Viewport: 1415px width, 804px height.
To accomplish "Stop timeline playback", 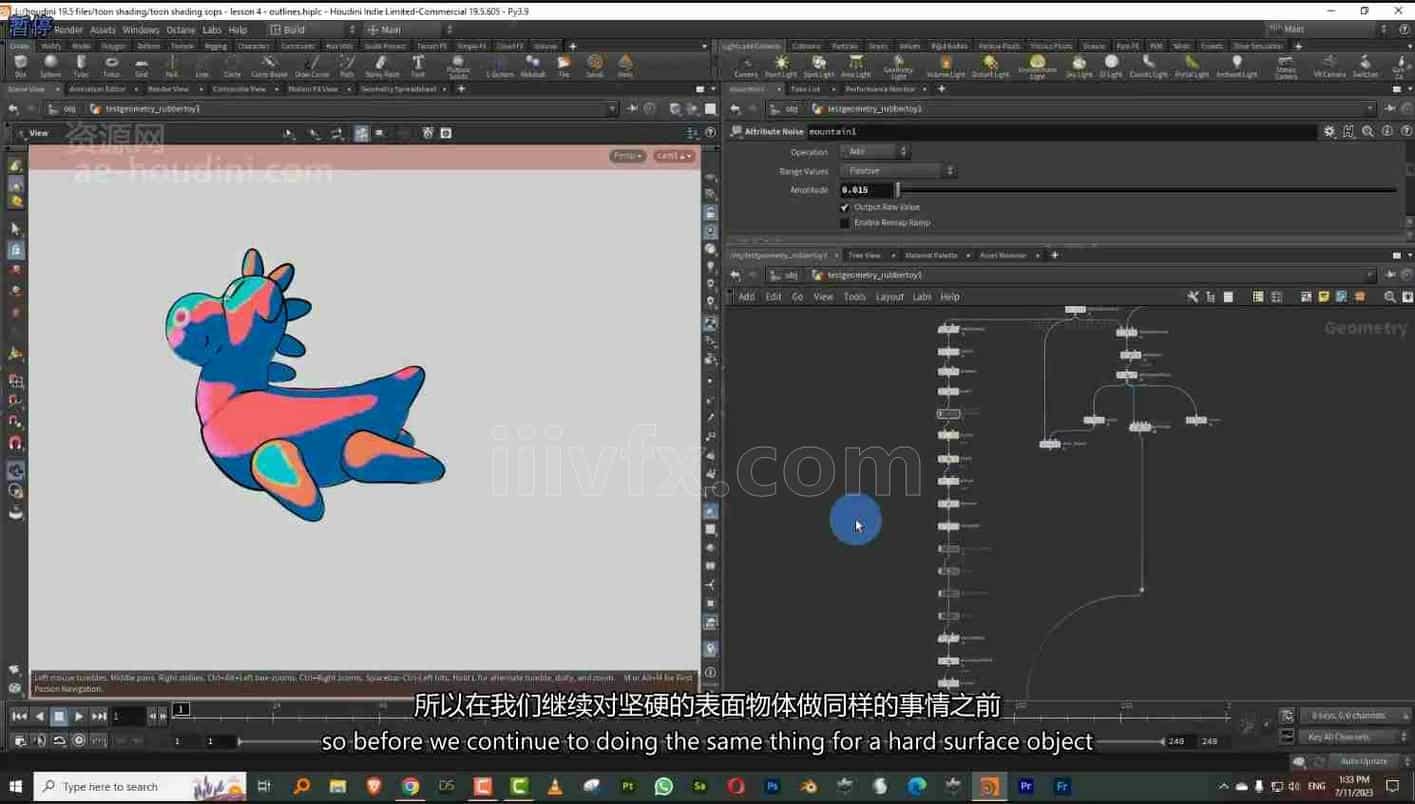I will click(59, 716).
